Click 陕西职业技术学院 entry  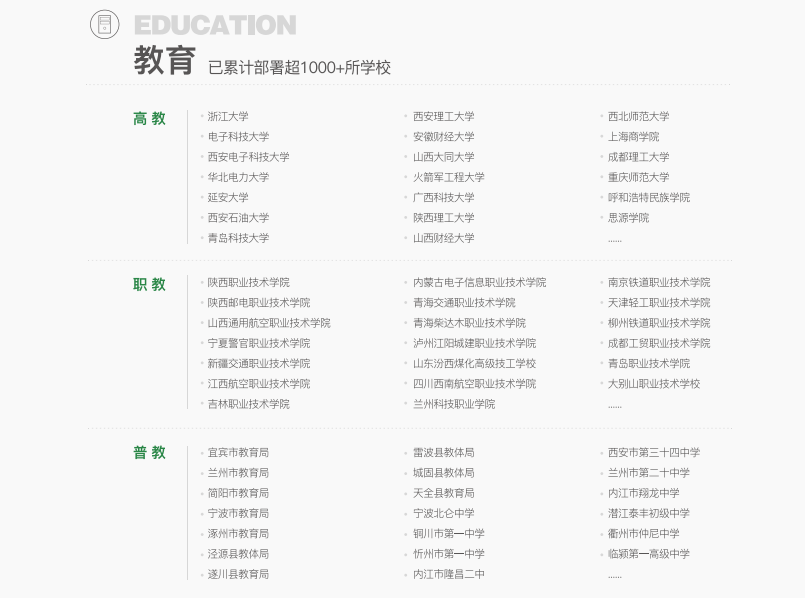(248, 282)
